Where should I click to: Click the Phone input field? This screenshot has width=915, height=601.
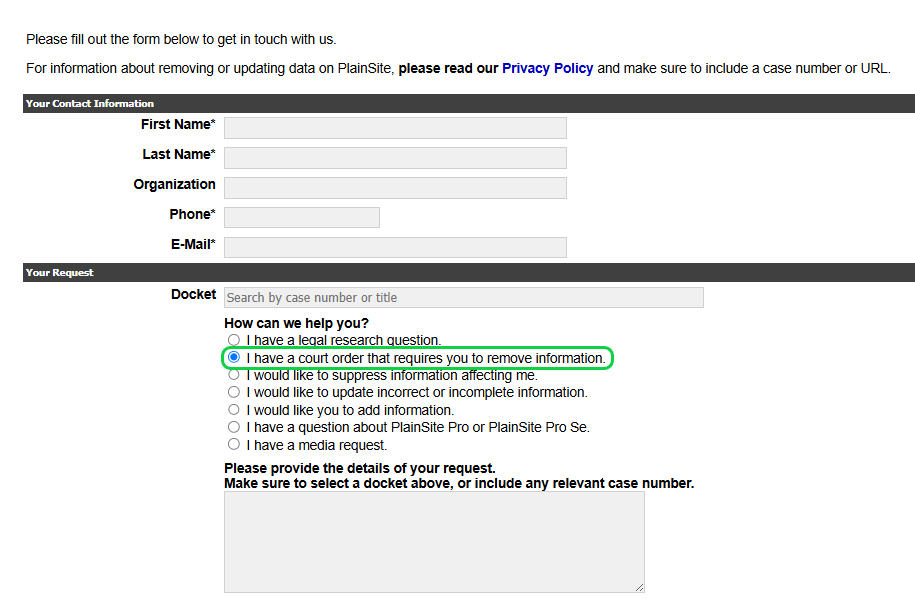(301, 217)
